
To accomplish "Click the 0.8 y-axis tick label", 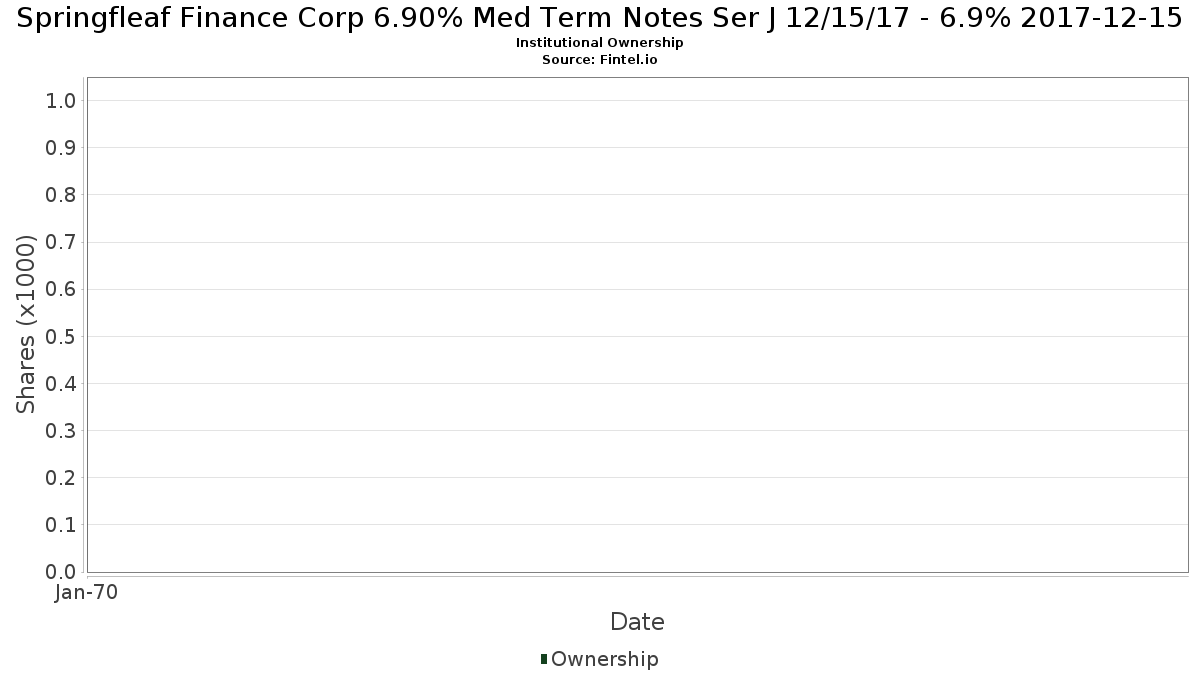I will (x=61, y=195).
